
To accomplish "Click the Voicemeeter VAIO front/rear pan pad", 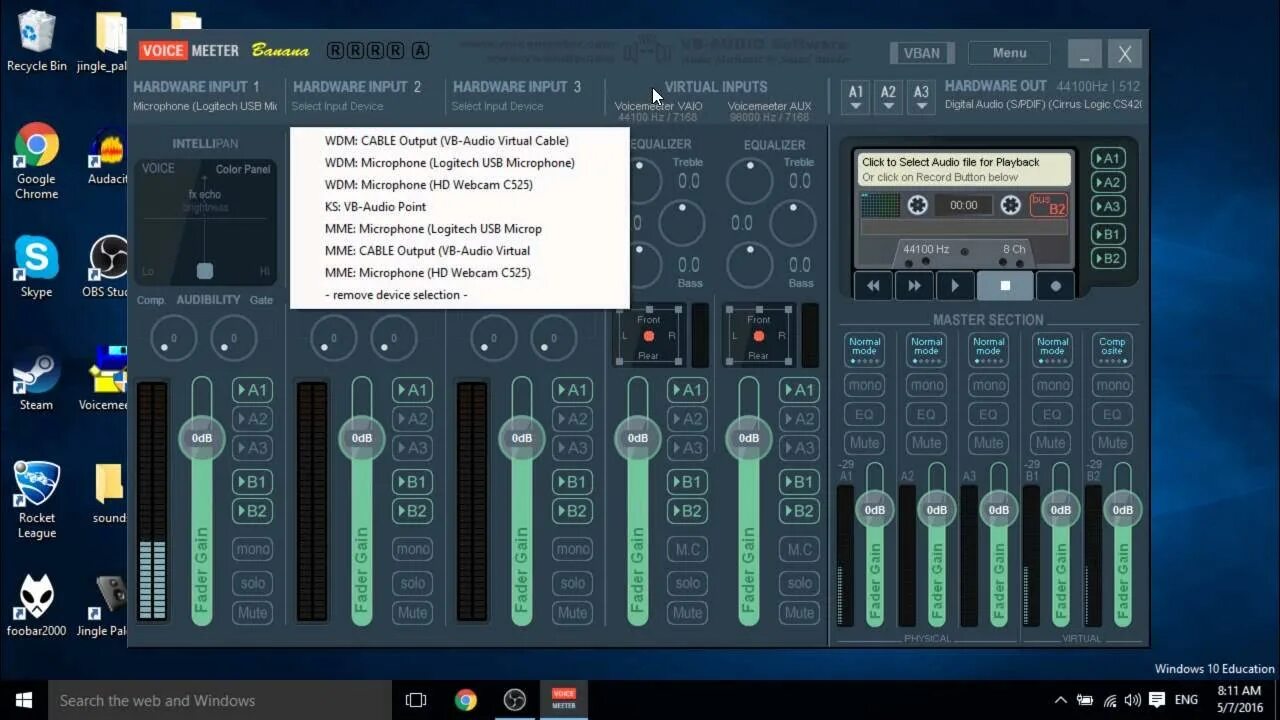I will click(x=649, y=336).
